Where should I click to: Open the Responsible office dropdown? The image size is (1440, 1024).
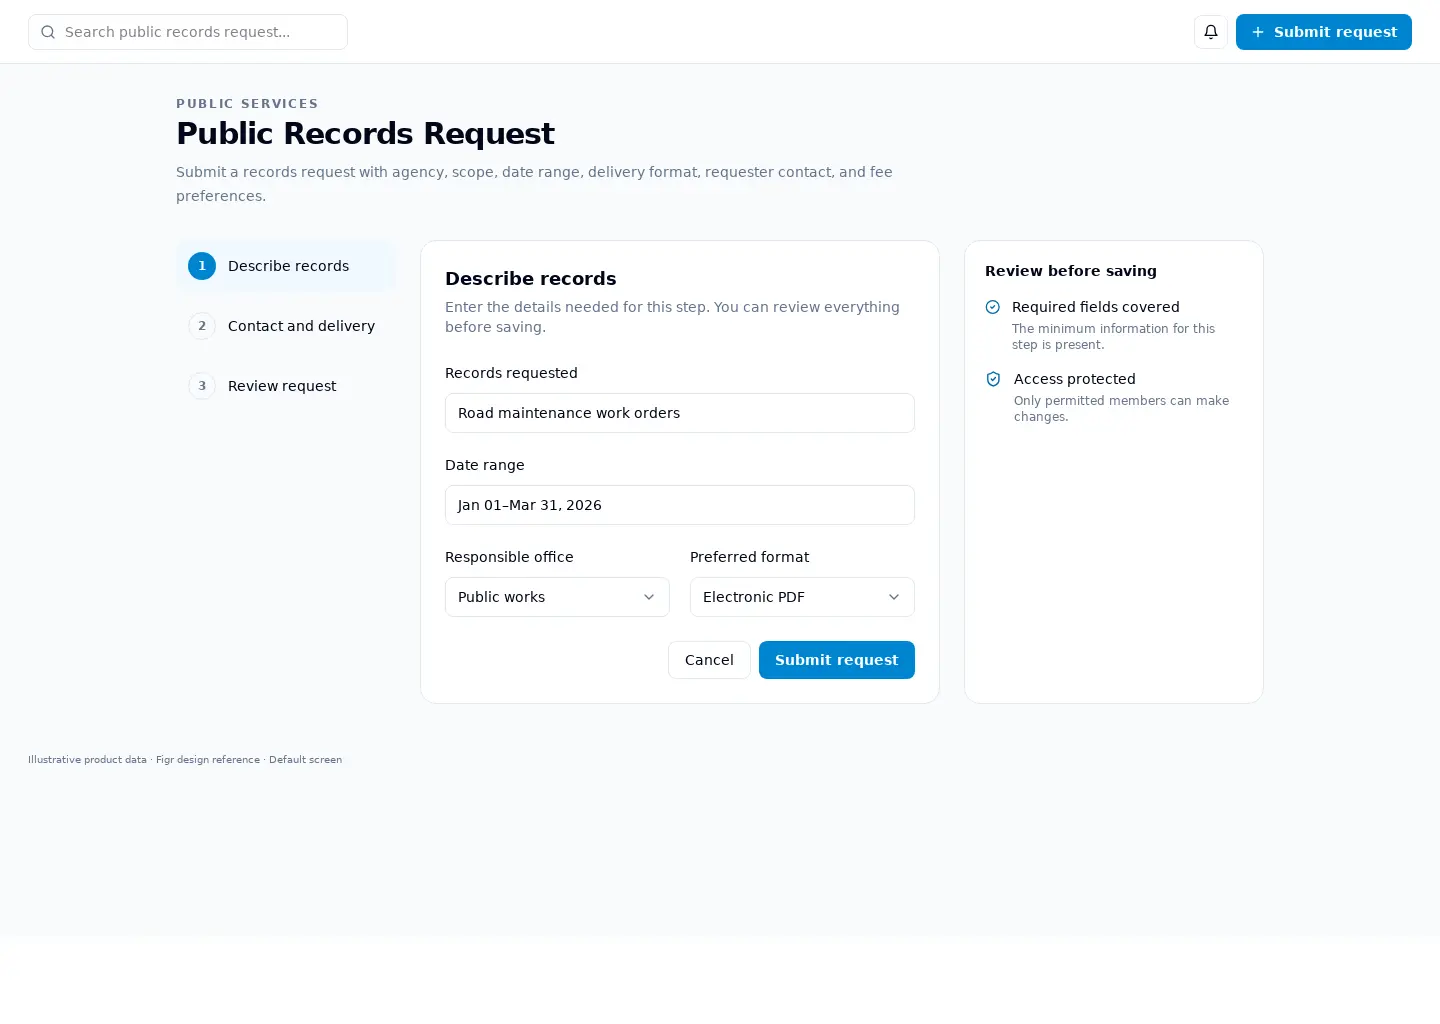557,597
